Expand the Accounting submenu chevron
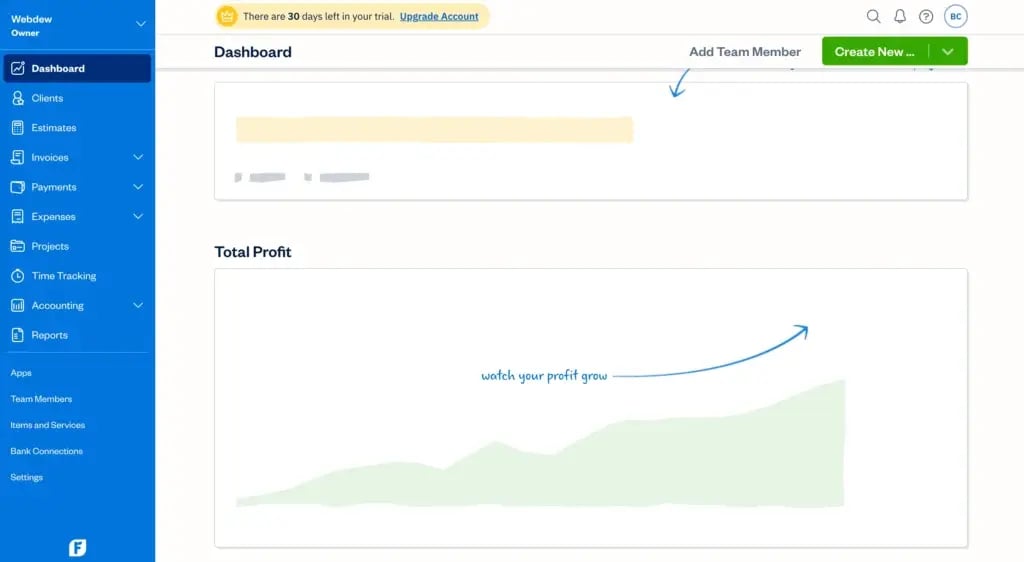The height and width of the screenshot is (562, 1024). click(x=138, y=305)
